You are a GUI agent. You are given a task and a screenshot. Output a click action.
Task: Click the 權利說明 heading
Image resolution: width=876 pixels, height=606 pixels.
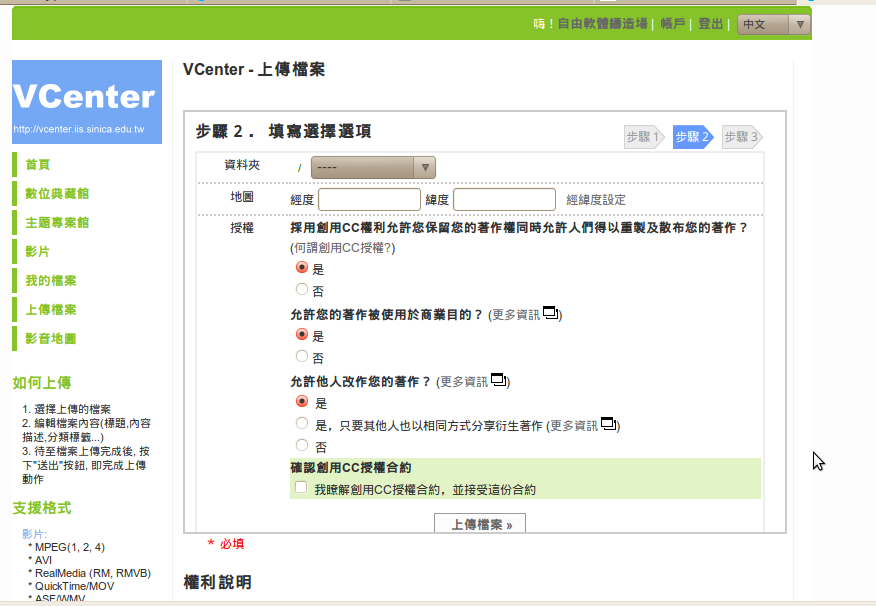tap(217, 583)
